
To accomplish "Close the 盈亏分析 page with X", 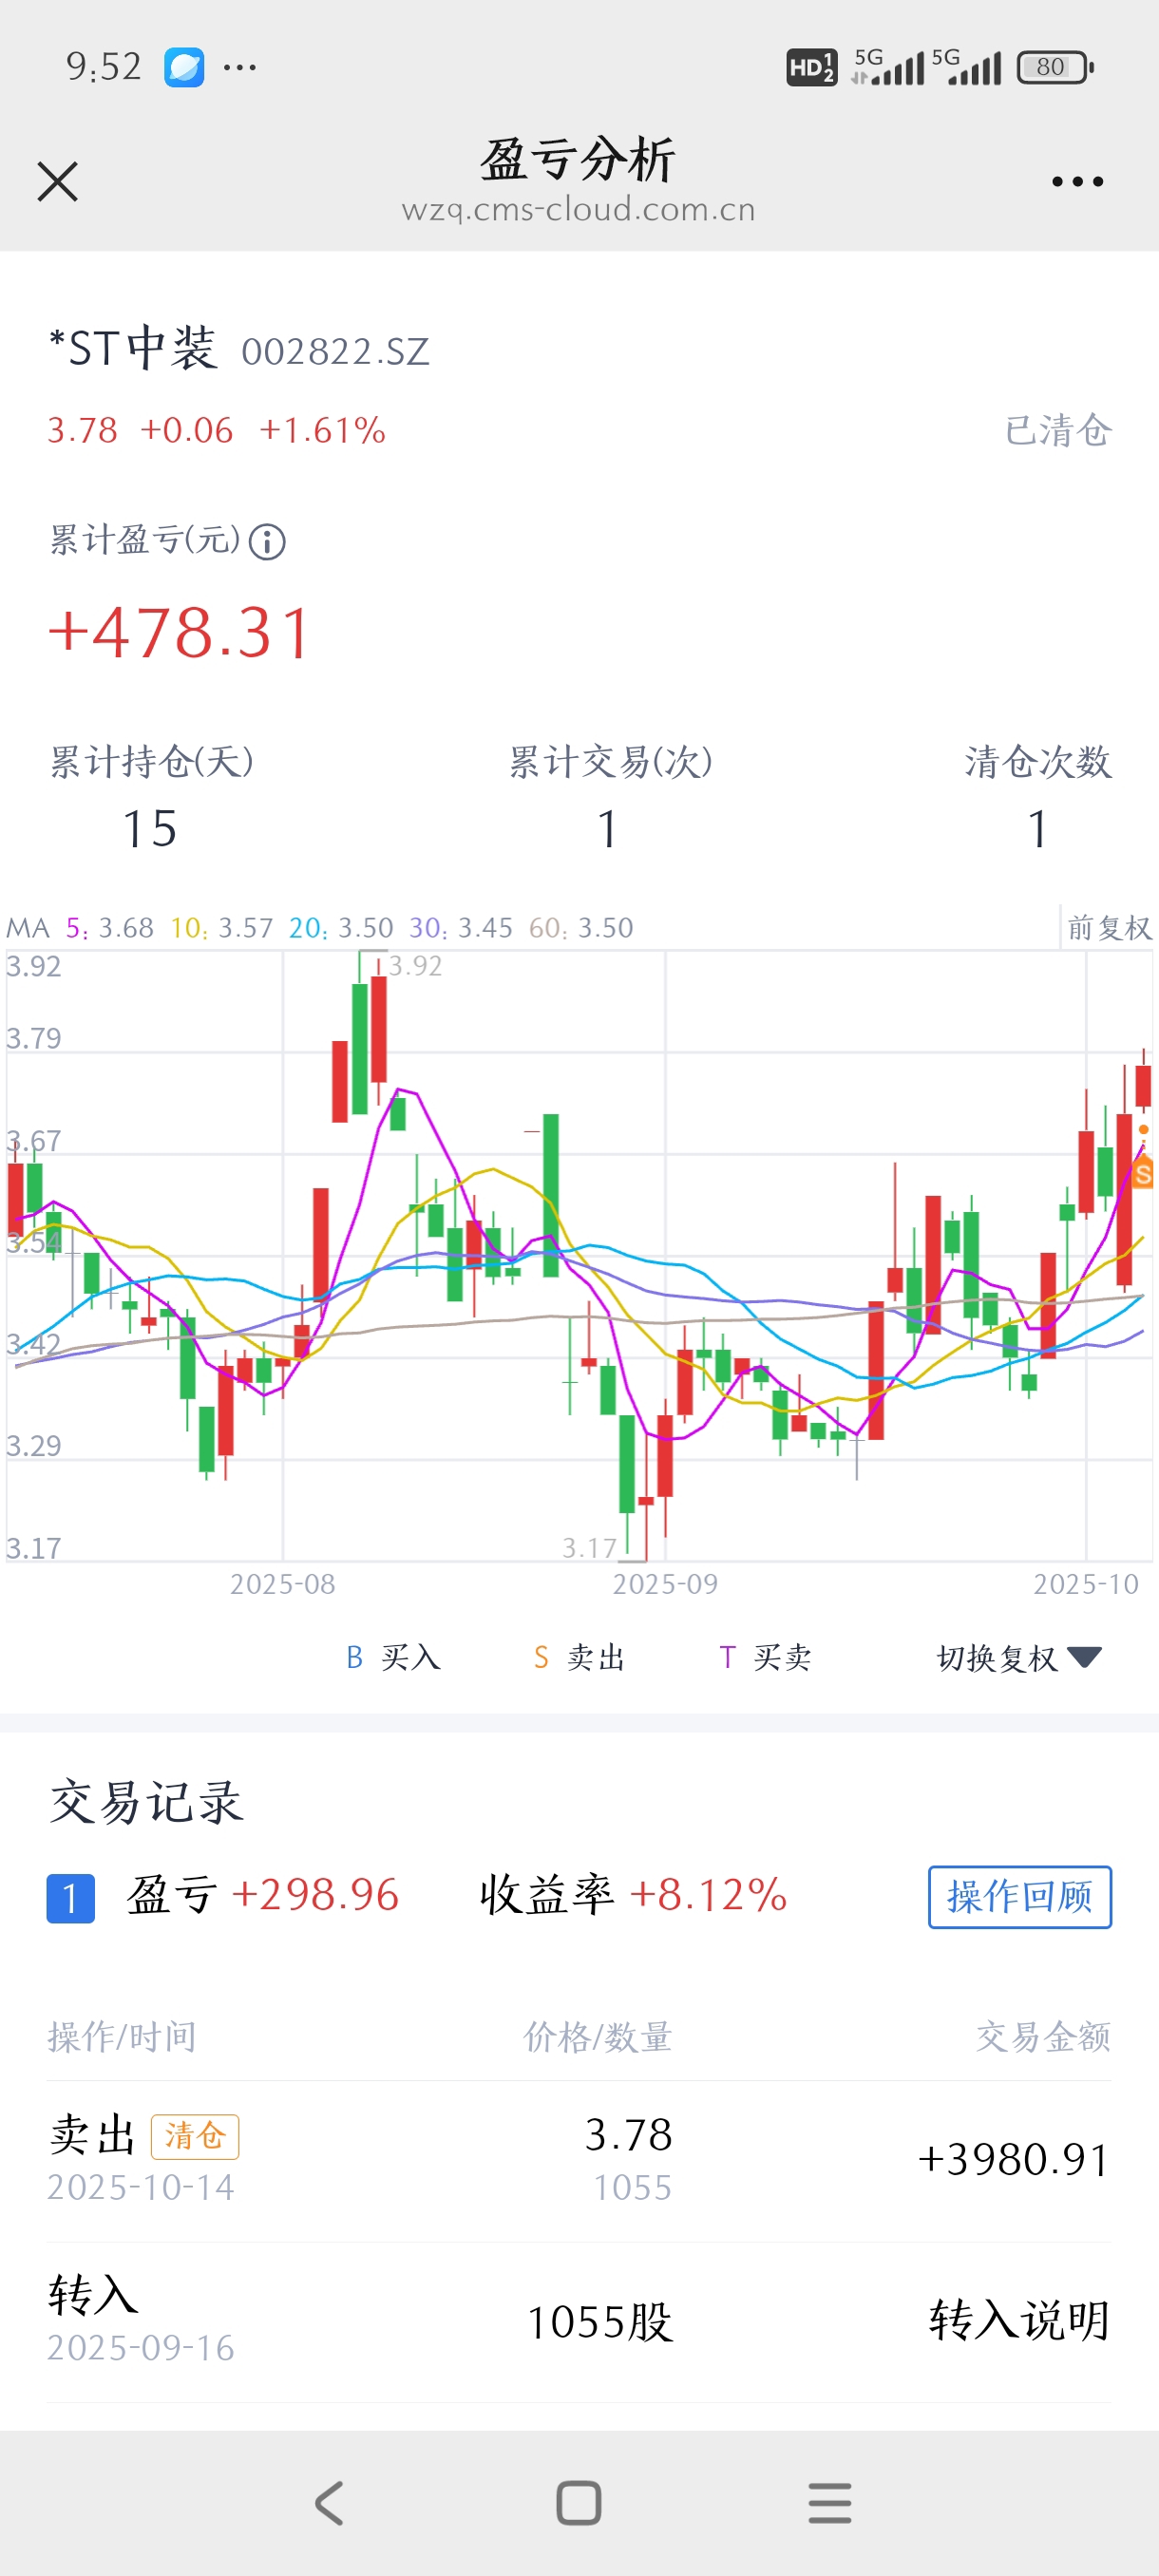I will click(57, 182).
